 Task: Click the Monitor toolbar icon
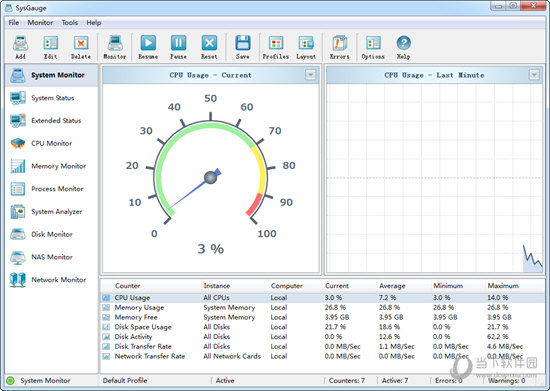click(115, 47)
